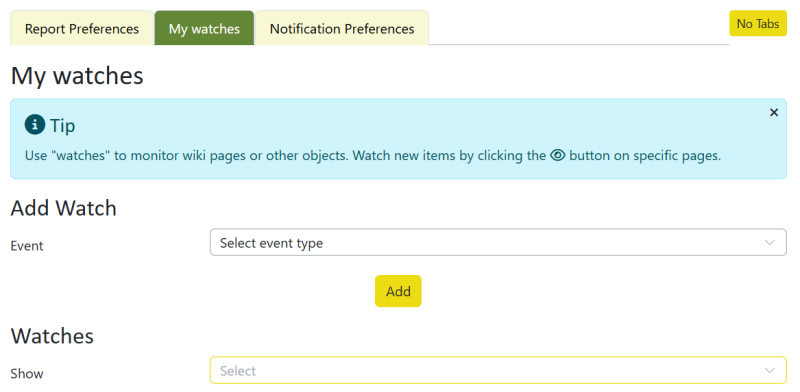
Task: Click the info icon beside Tip
Action: [35, 125]
